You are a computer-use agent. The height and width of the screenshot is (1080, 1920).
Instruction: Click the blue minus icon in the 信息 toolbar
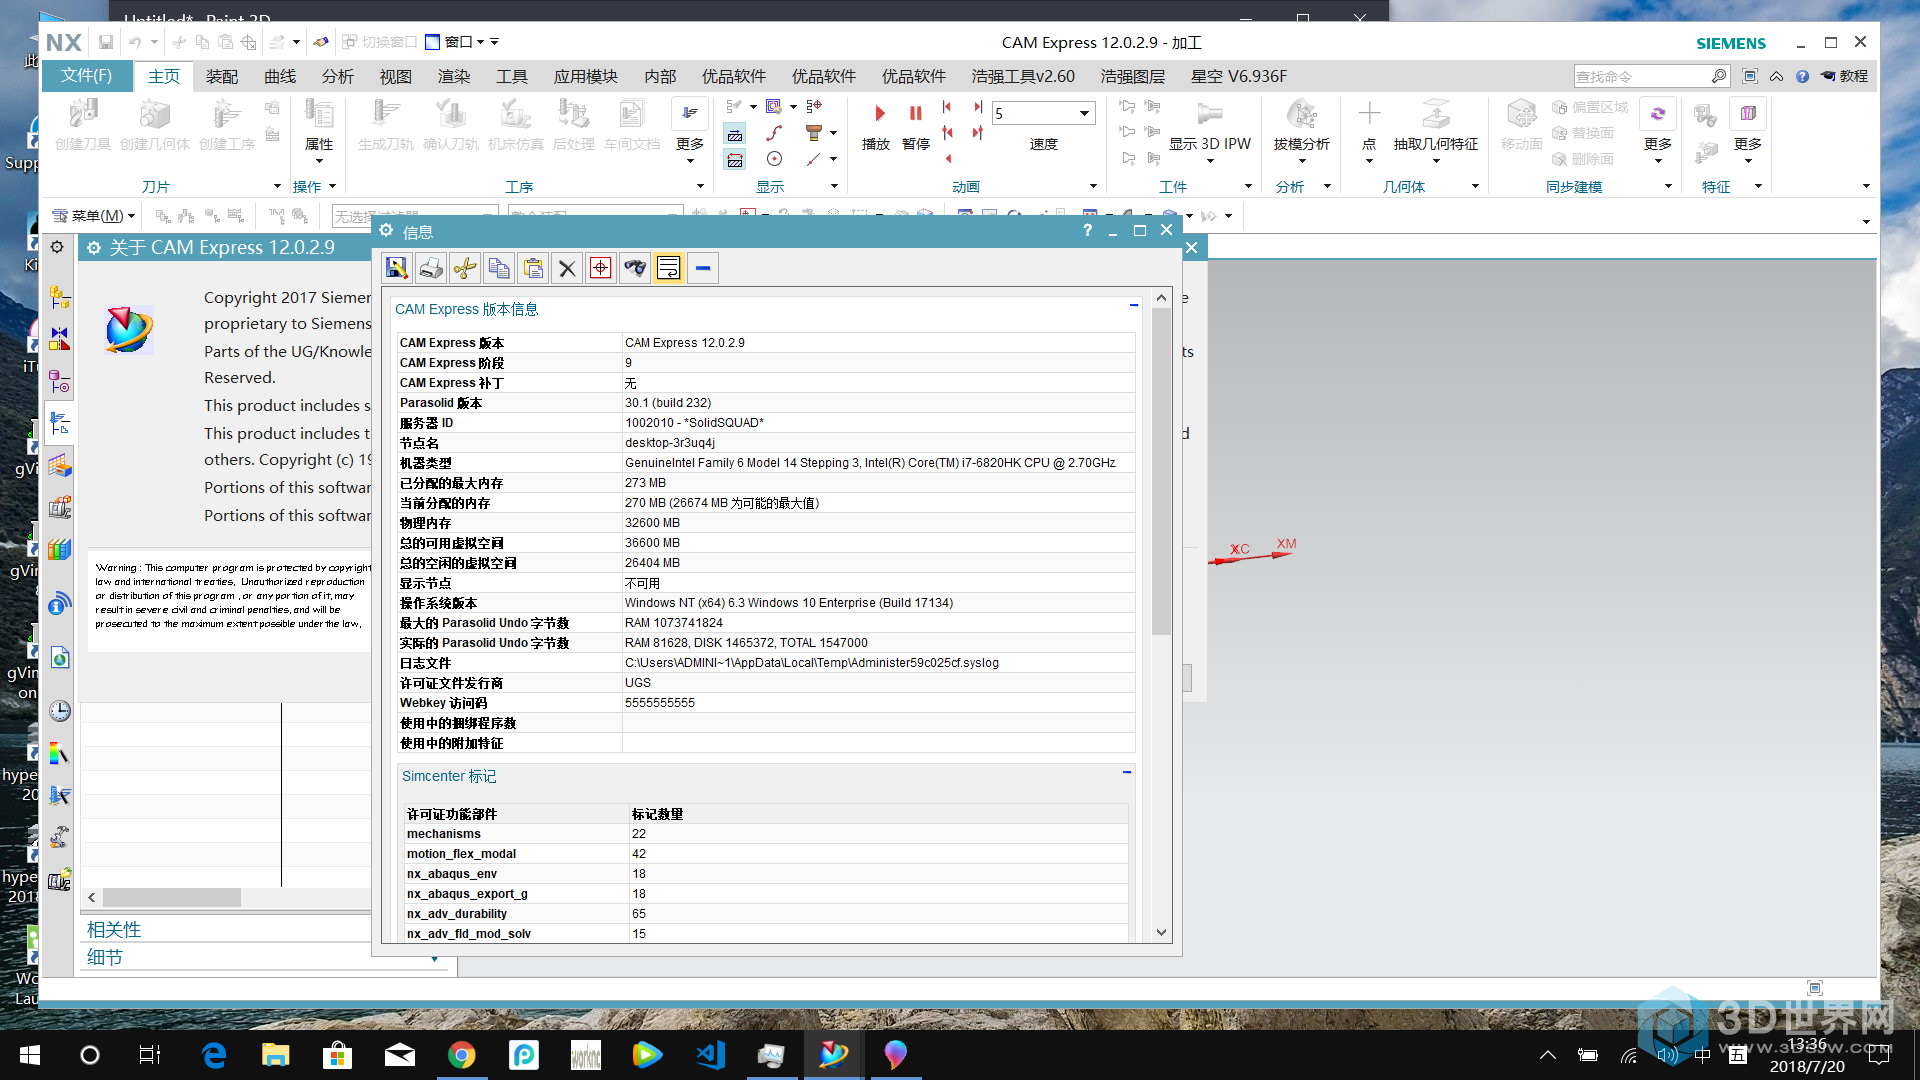click(703, 268)
